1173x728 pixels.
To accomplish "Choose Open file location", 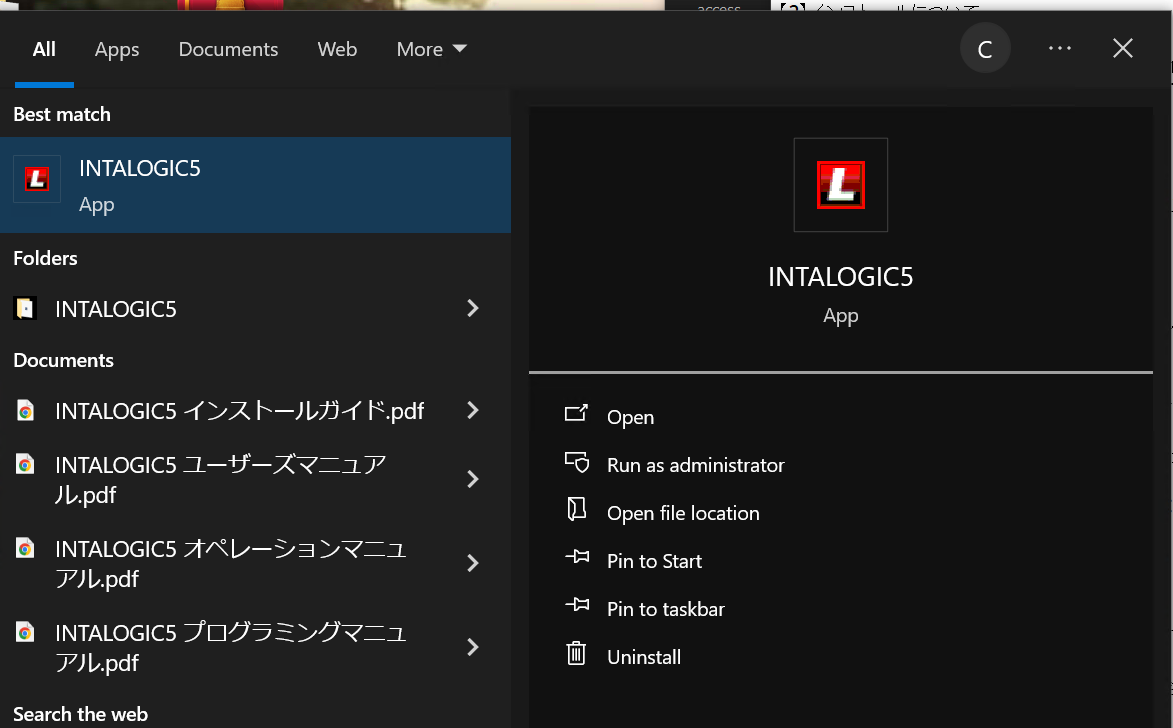I will [683, 513].
